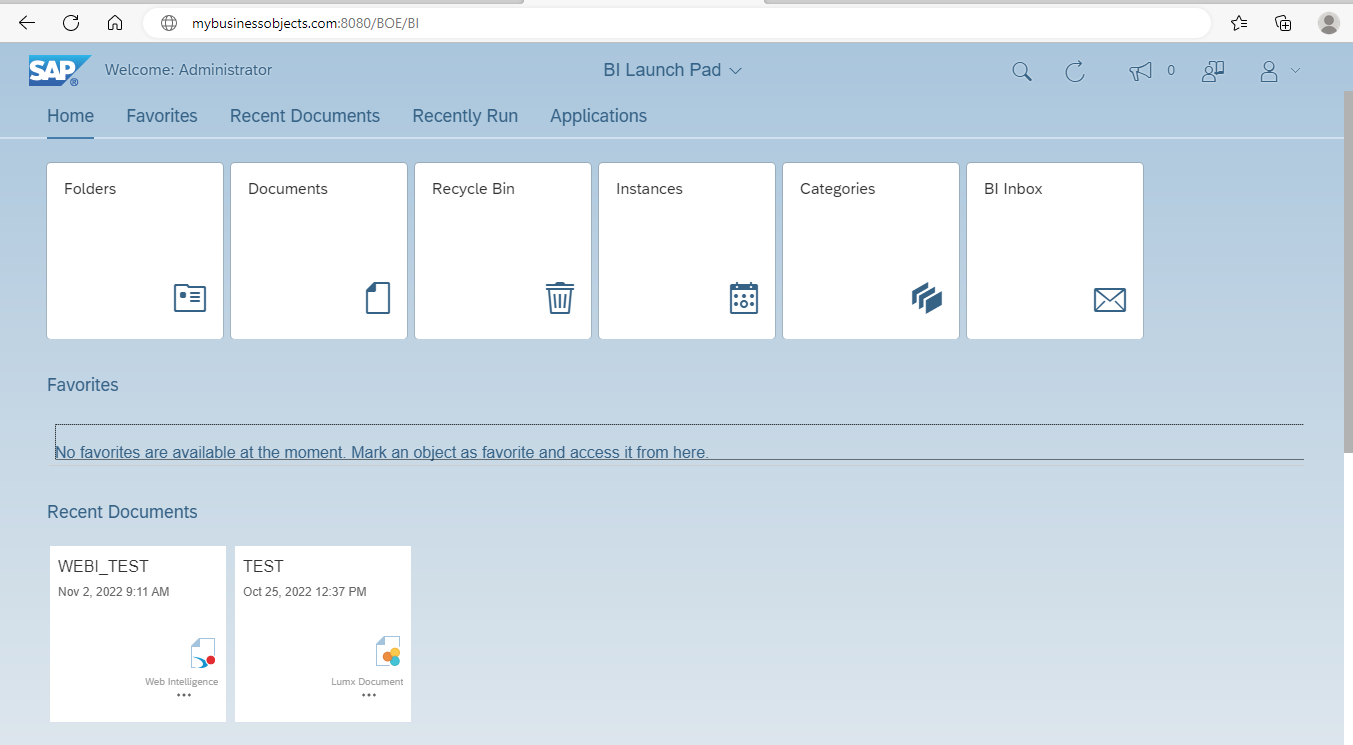
Task: Click the address bar URL field
Action: click(677, 23)
